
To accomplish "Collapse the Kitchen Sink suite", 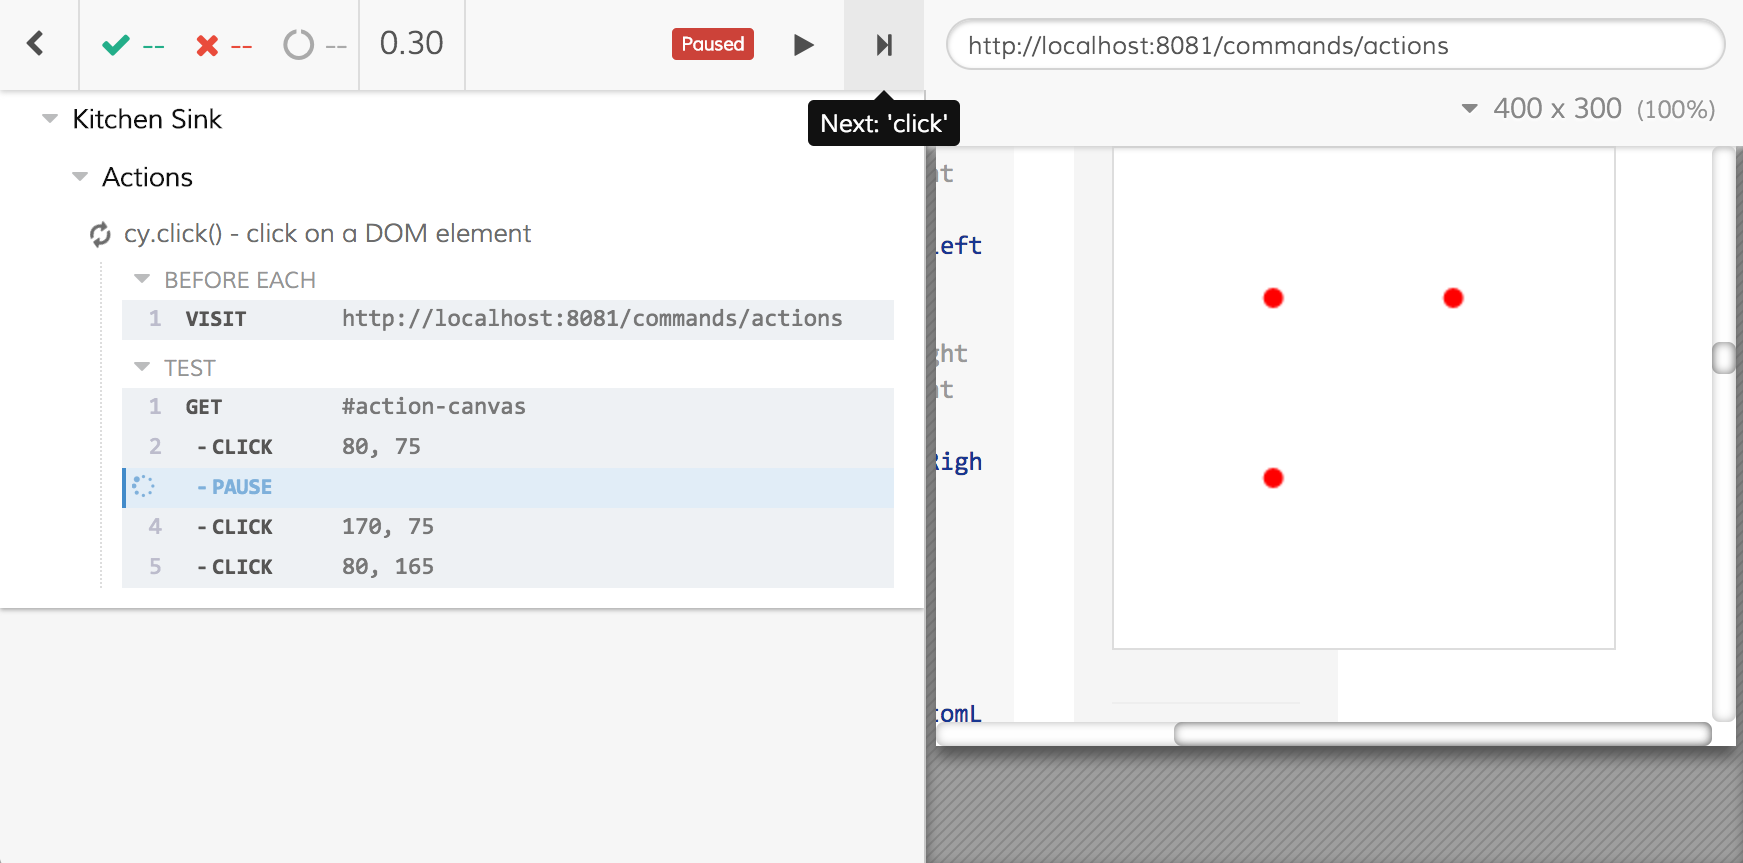I will click(50, 119).
